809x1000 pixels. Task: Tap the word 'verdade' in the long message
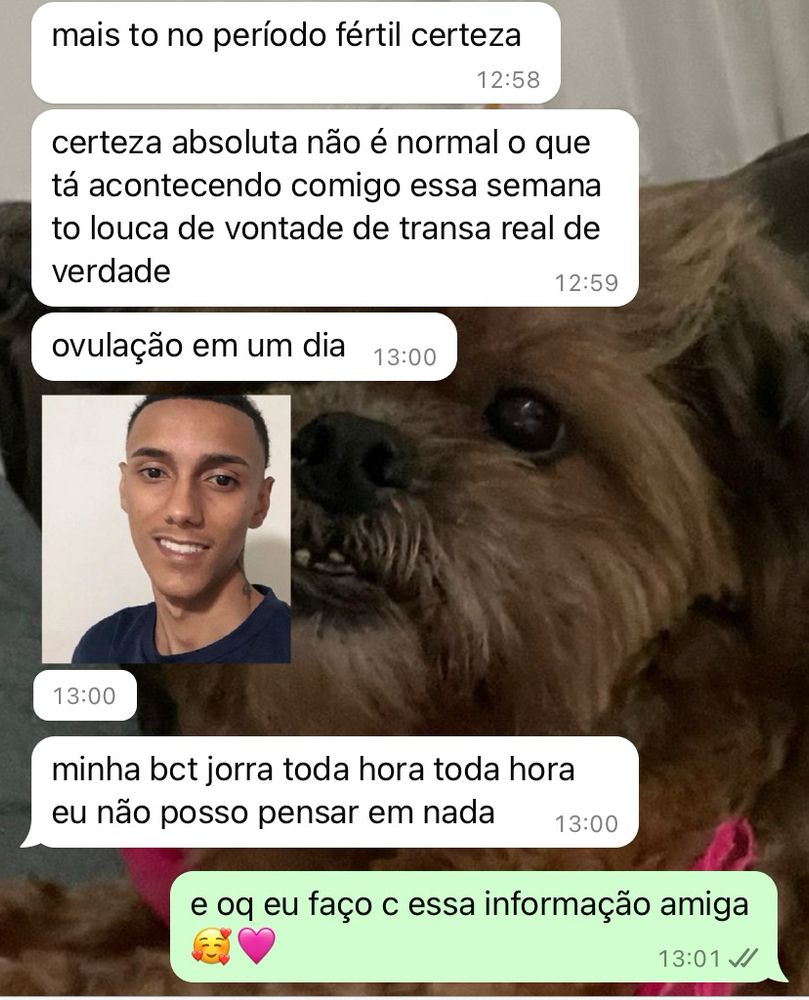pyautogui.click(x=111, y=272)
